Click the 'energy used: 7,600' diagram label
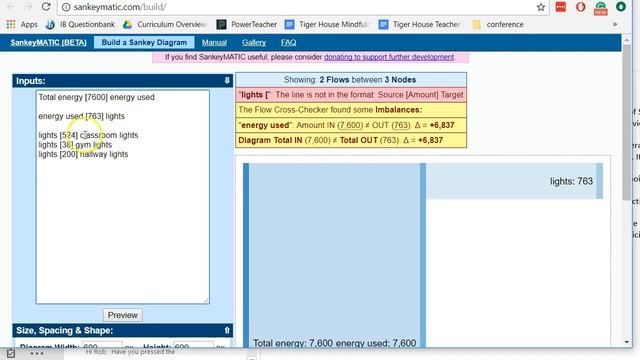Image resolution: width=640 pixels, height=360 pixels. (376, 343)
